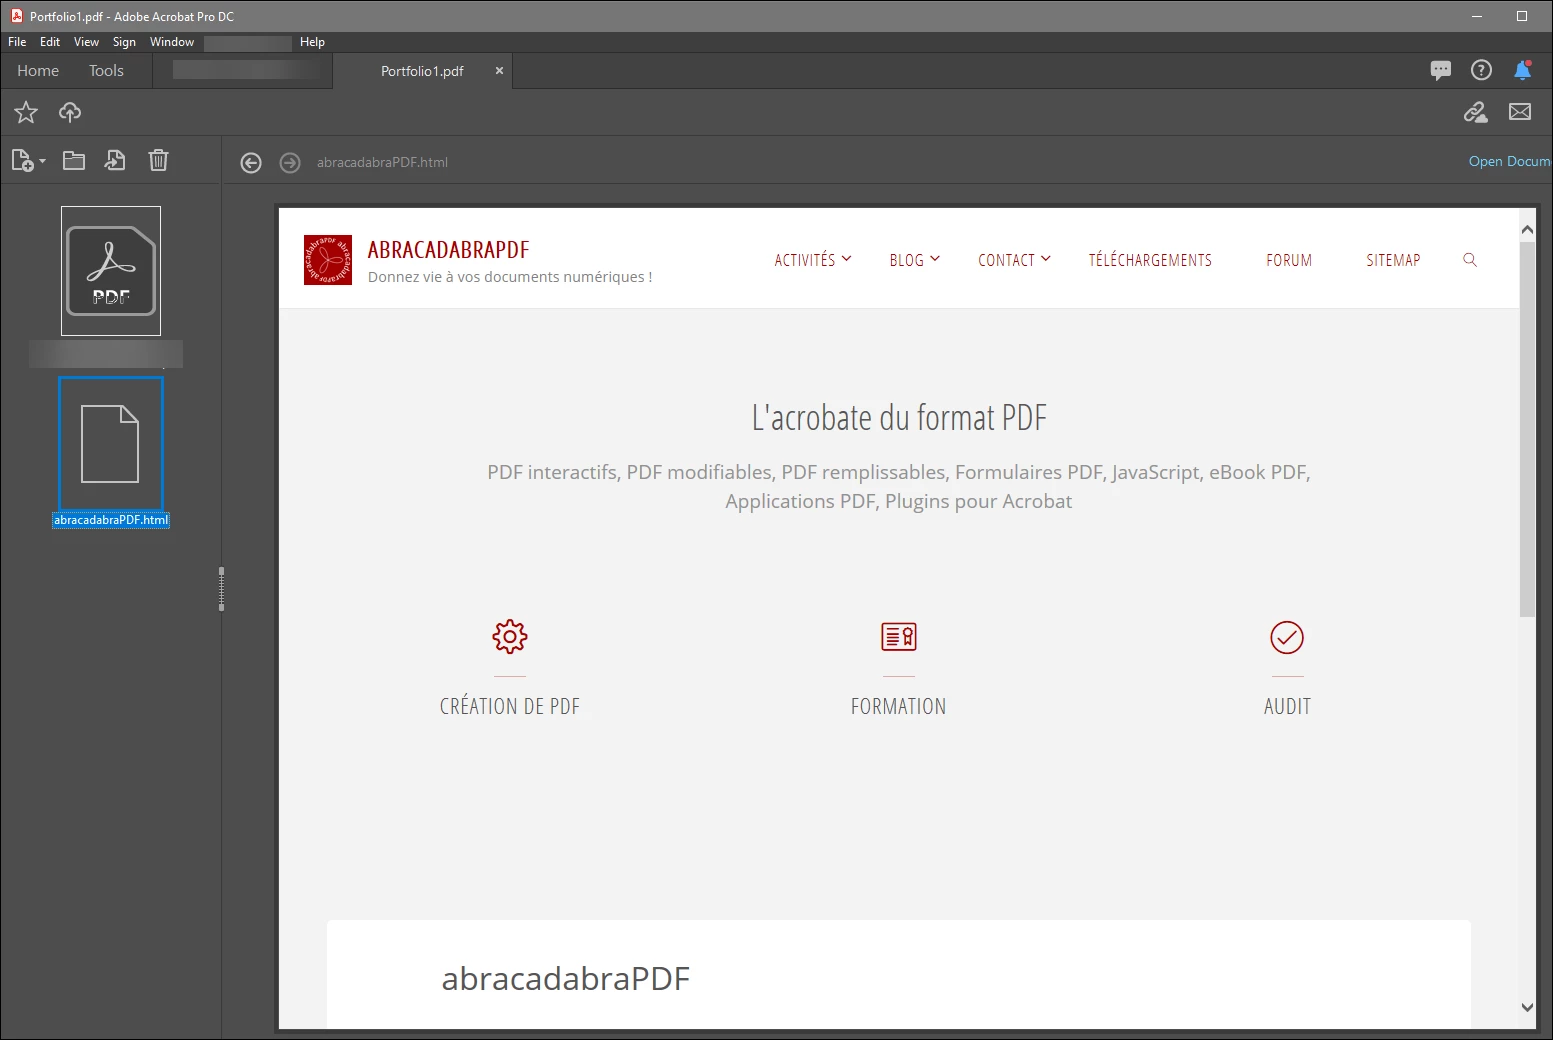Click the AUDIT heading
Viewport: 1553px width, 1040px height.
click(1287, 706)
